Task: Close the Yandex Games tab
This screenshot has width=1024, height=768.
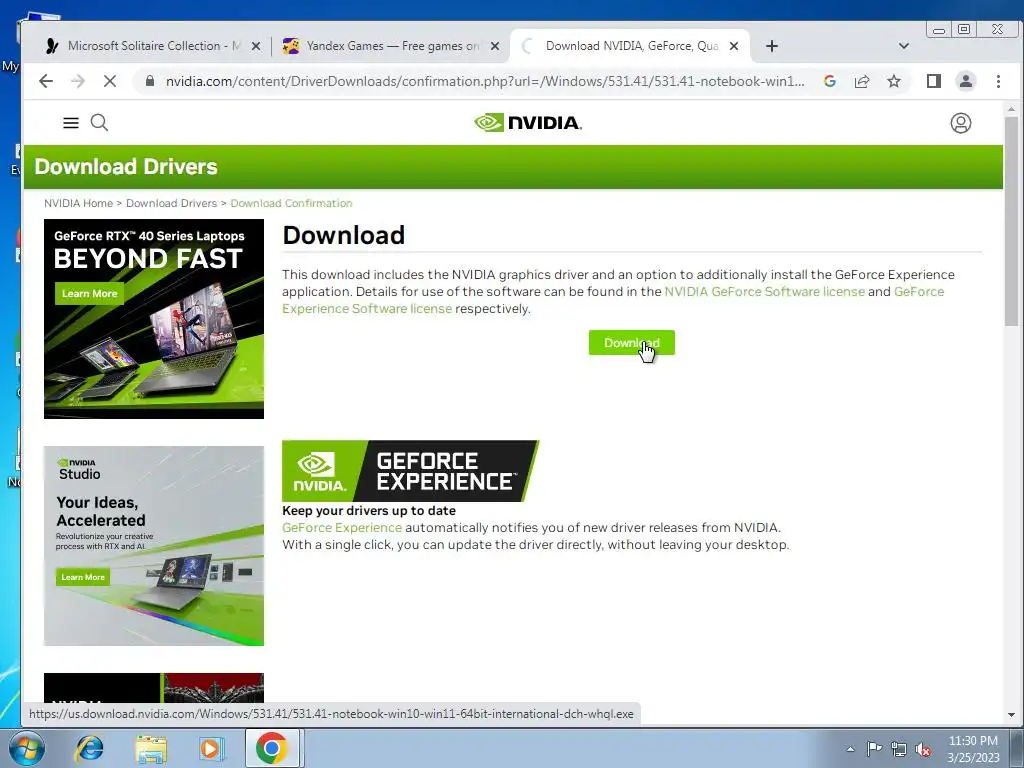Action: (x=495, y=46)
